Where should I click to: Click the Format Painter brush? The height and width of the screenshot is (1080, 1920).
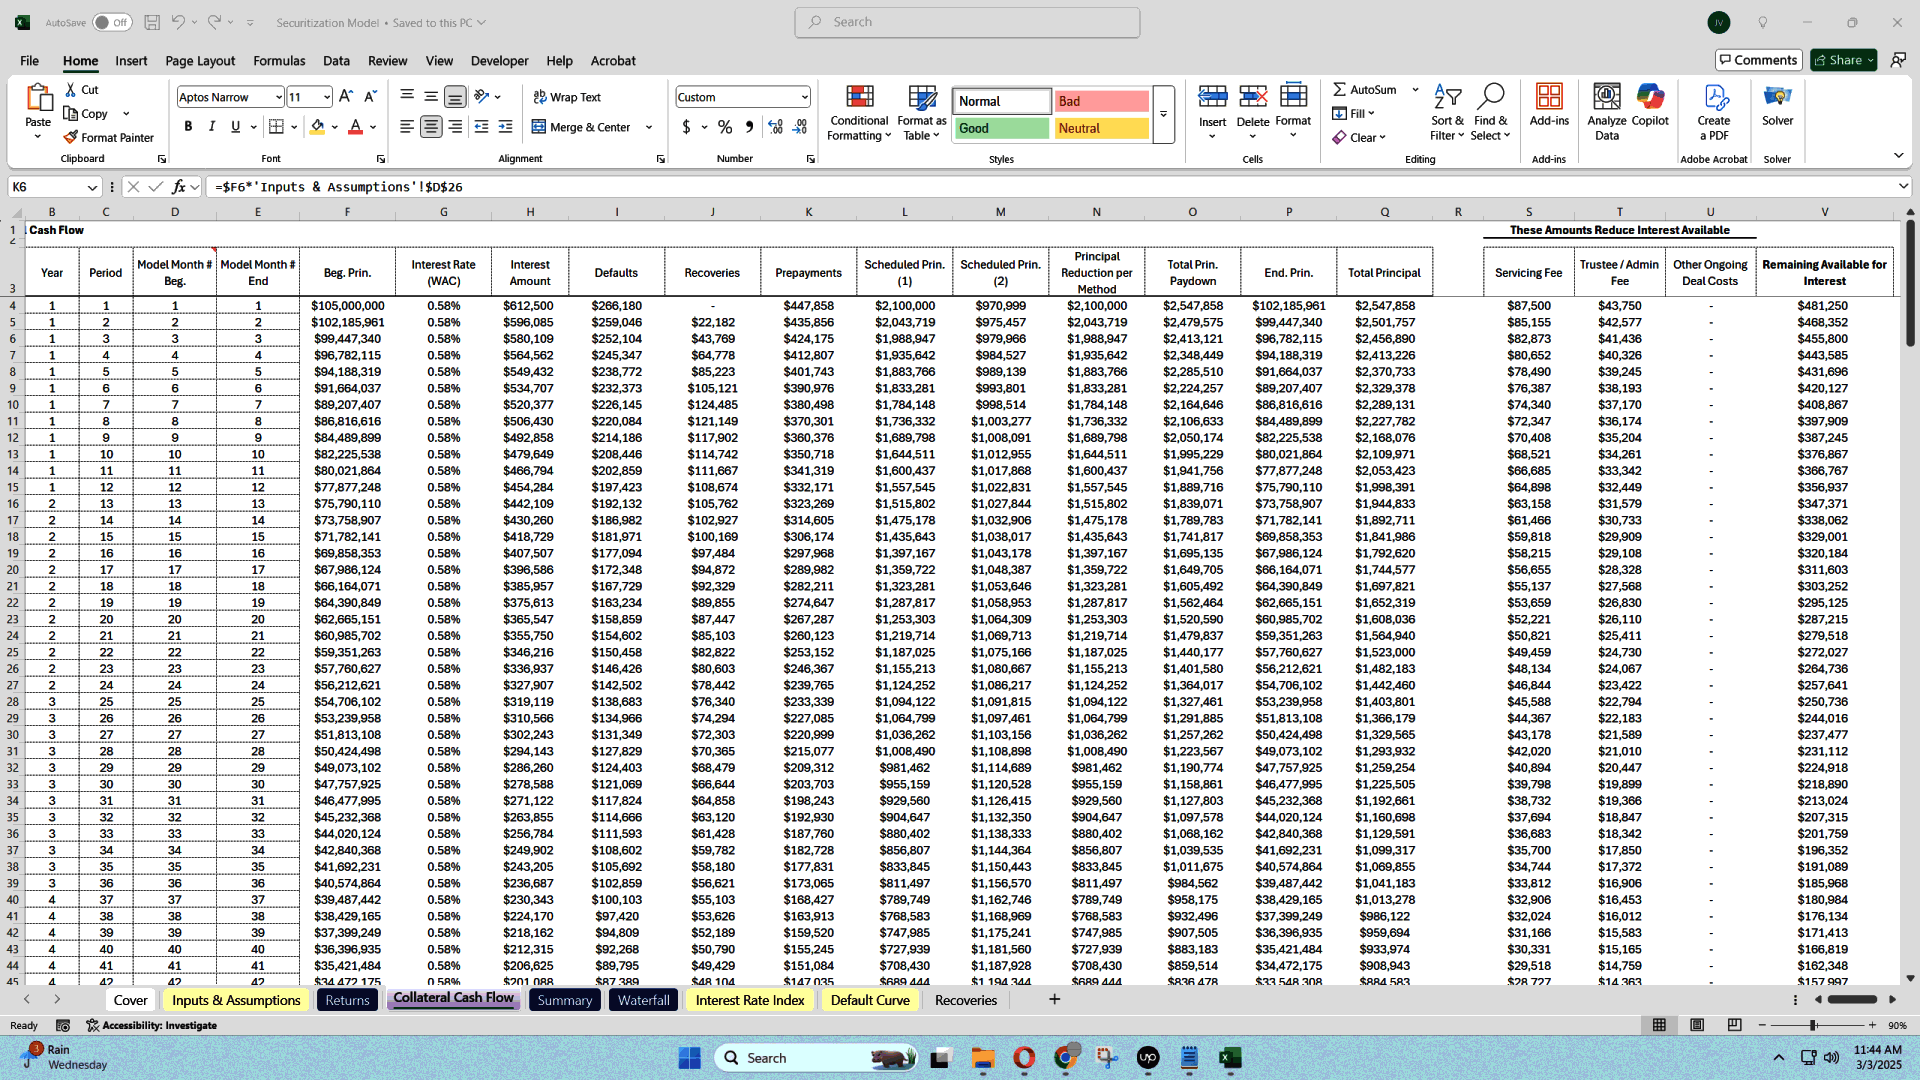(108, 137)
